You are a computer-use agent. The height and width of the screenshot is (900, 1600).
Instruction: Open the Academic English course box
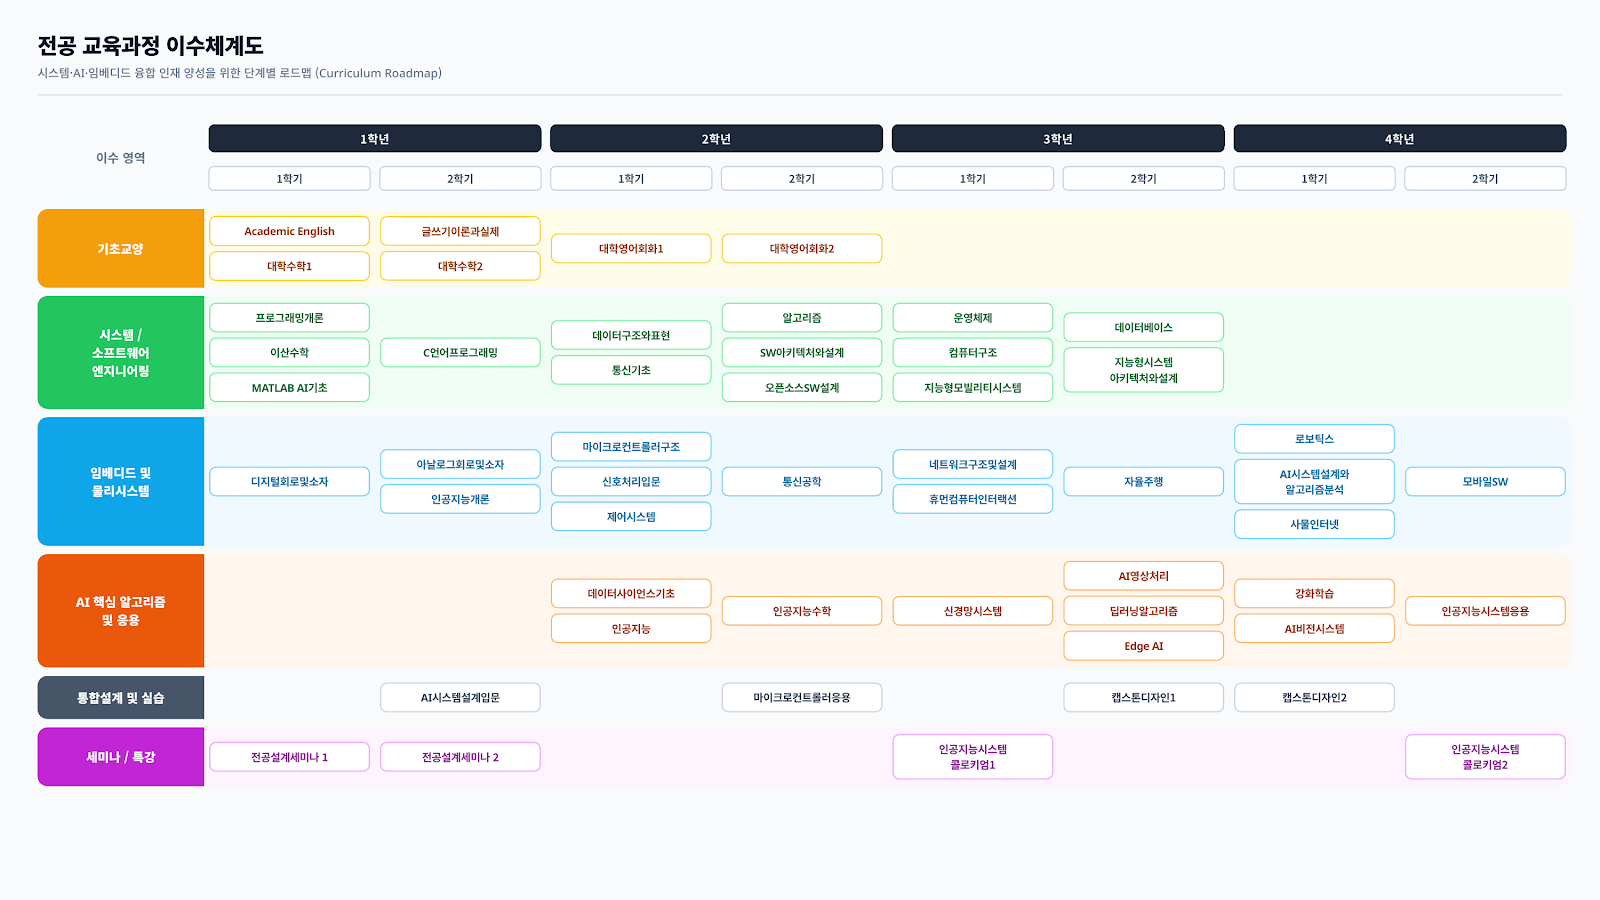[x=290, y=231]
